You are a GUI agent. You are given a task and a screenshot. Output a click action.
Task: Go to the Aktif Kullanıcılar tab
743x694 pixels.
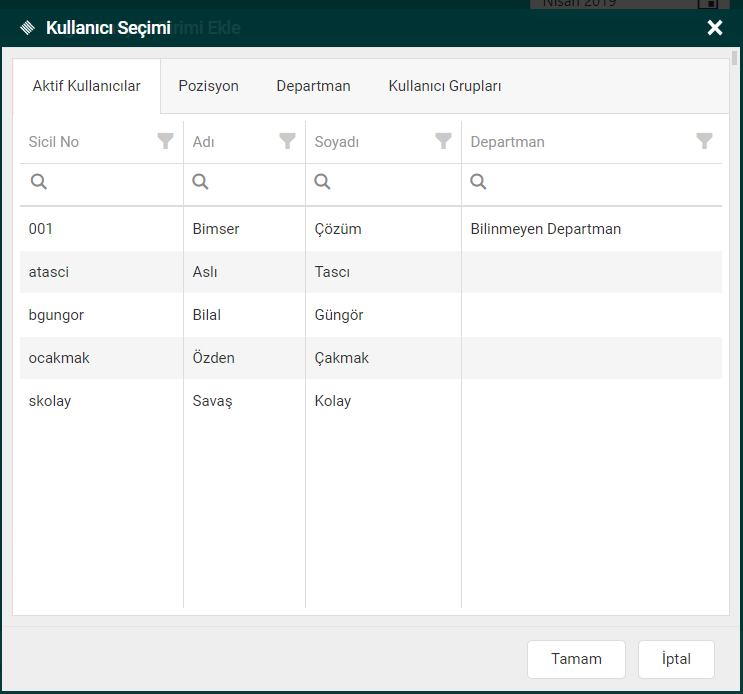(86, 86)
